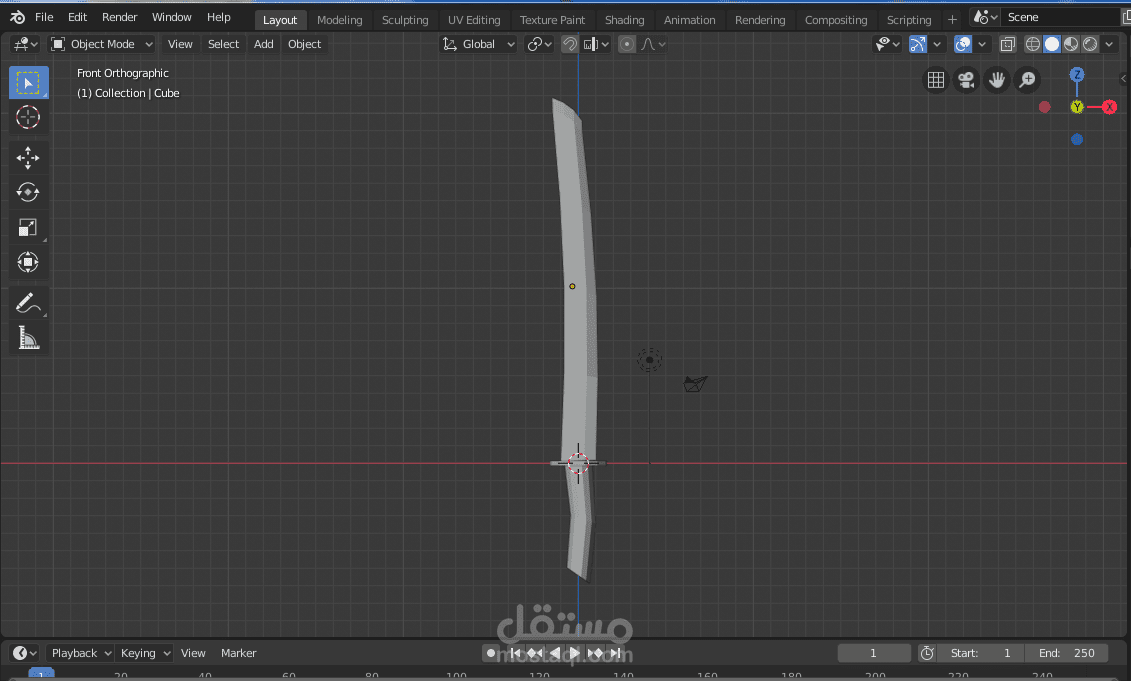This screenshot has width=1131, height=681.
Task: Play the animation forward
Action: pos(573,653)
